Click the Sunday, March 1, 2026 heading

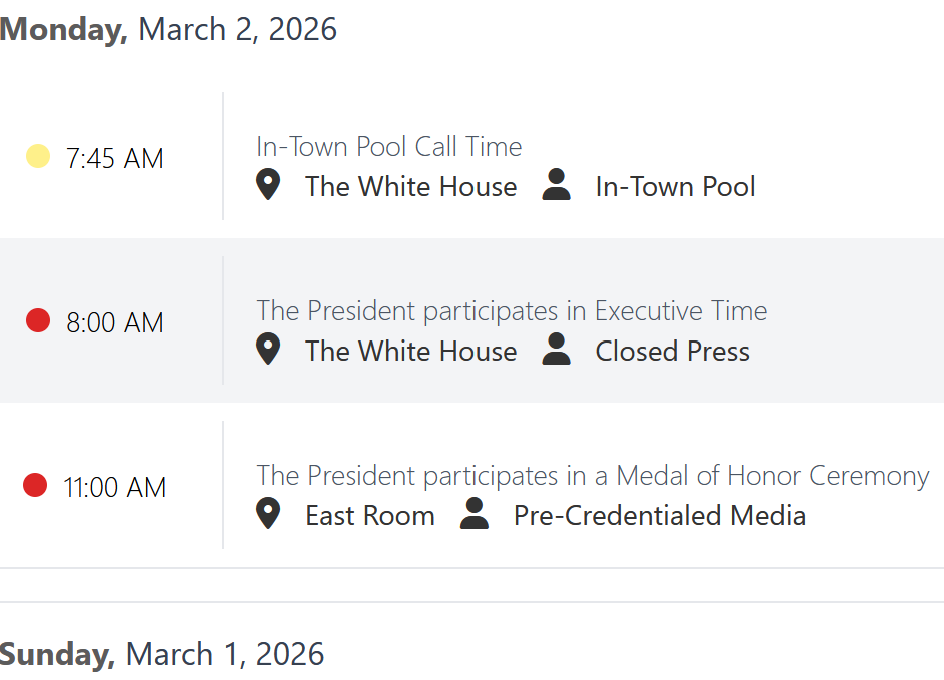[x=162, y=654]
